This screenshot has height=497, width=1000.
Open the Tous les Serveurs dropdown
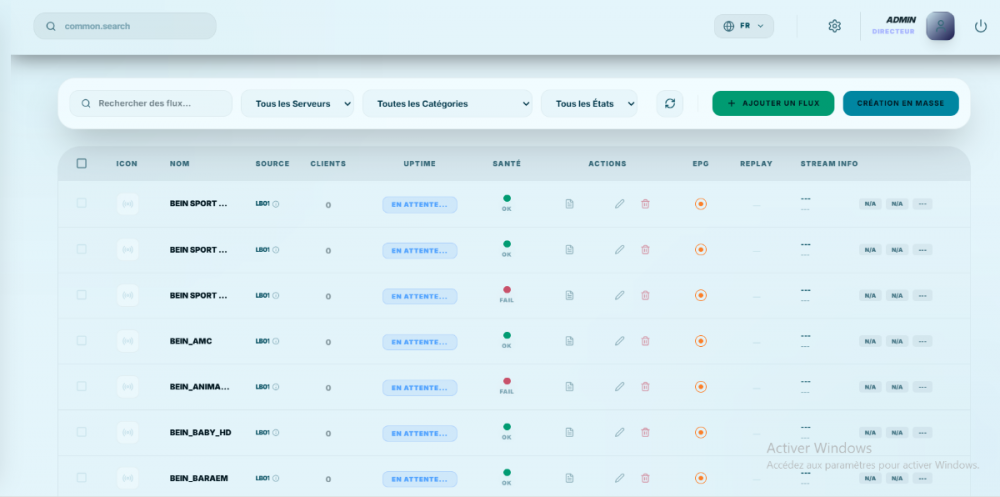tap(297, 103)
